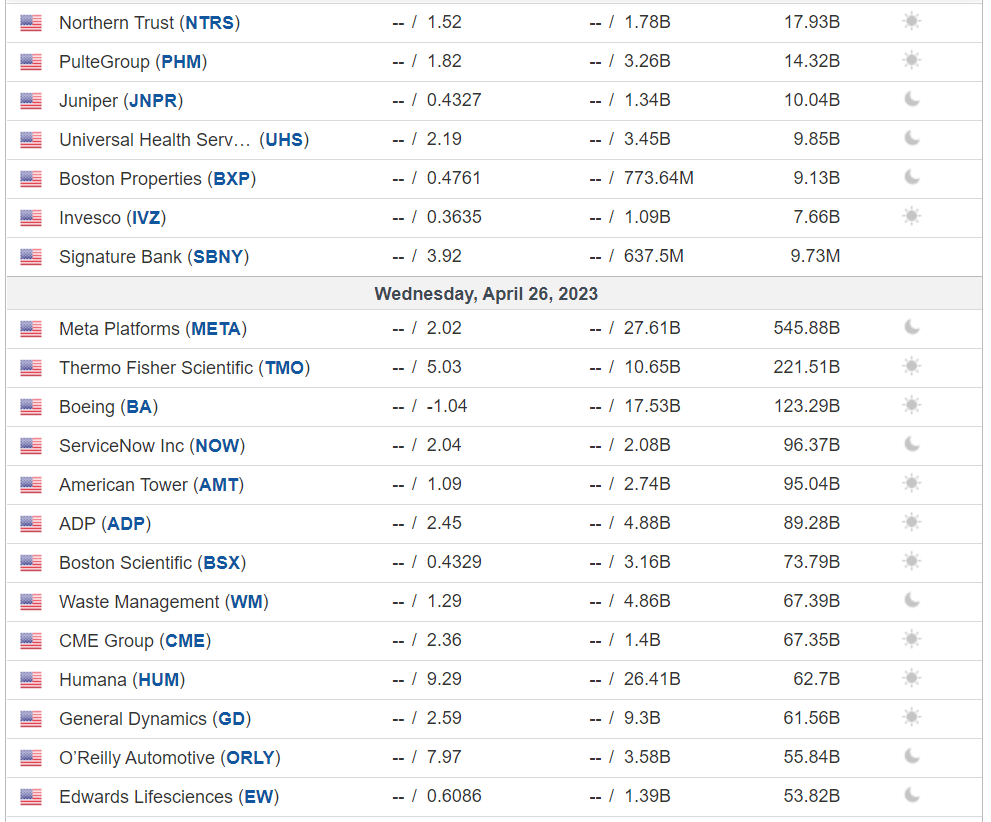This screenshot has height=822, width=991.
Task: Click the moon icon for Juniper row
Action: pyautogui.click(x=911, y=99)
